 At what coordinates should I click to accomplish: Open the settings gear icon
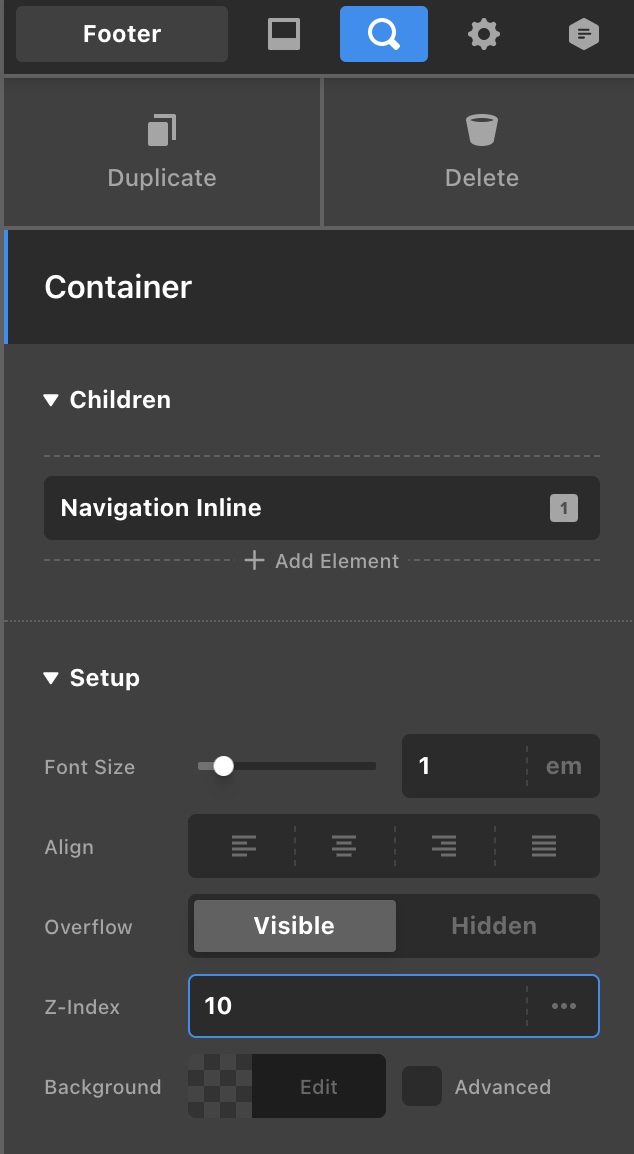[484, 35]
